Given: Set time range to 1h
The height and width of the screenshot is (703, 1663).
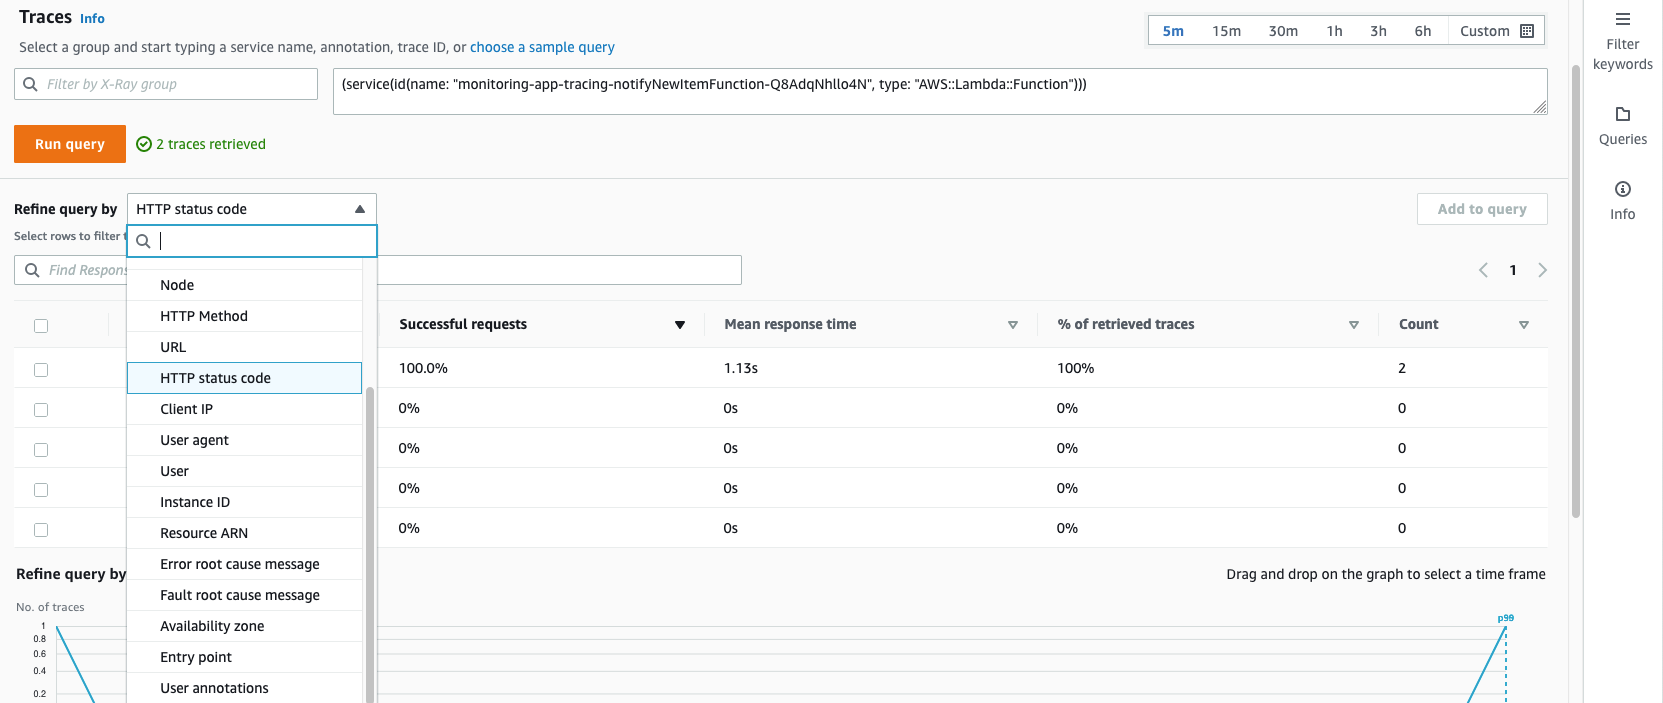Looking at the screenshot, I should [x=1334, y=31].
